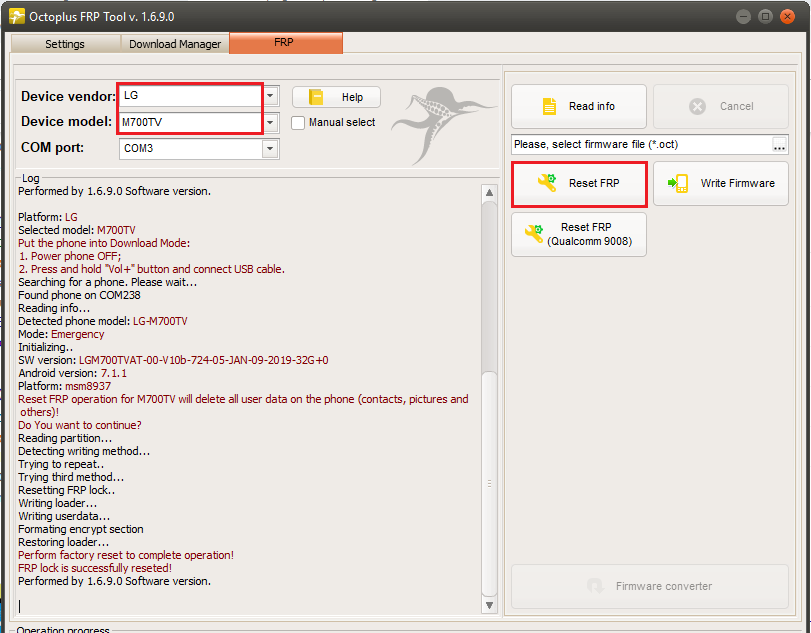Click the log scrollbar down arrow
811x633 pixels.
tap(489, 605)
